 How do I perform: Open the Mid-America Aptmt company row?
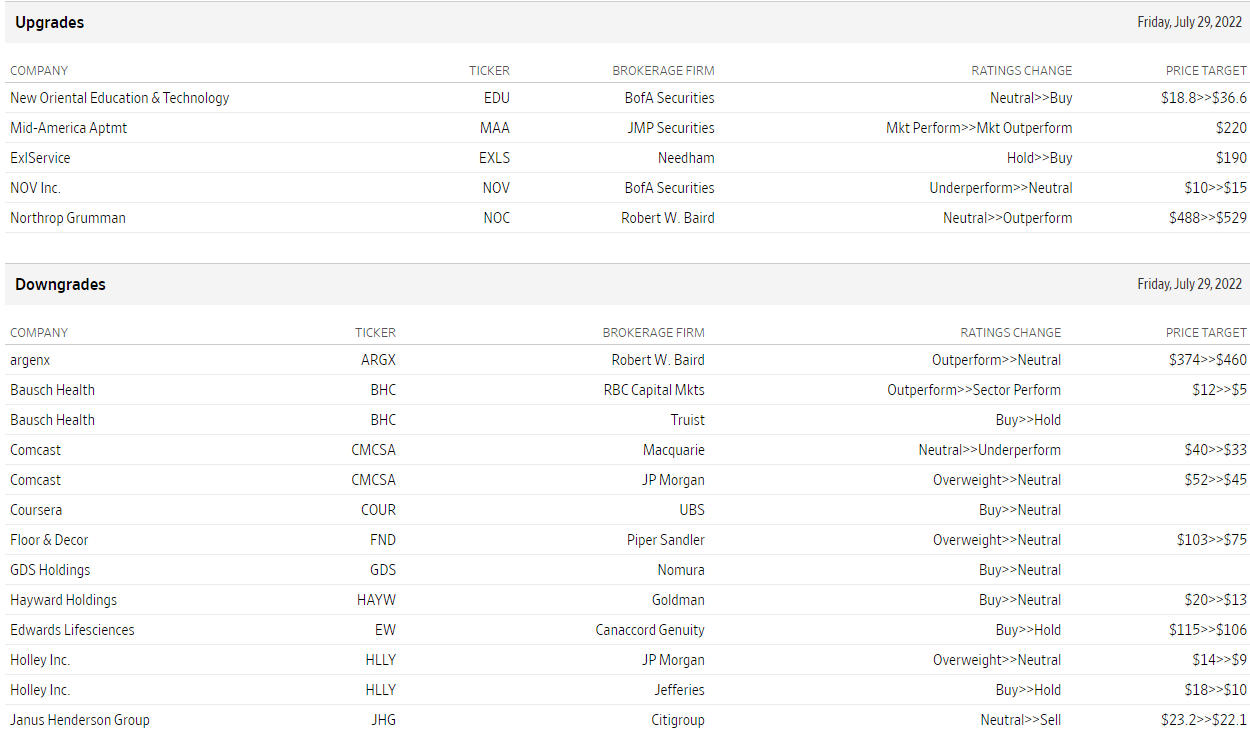68,128
